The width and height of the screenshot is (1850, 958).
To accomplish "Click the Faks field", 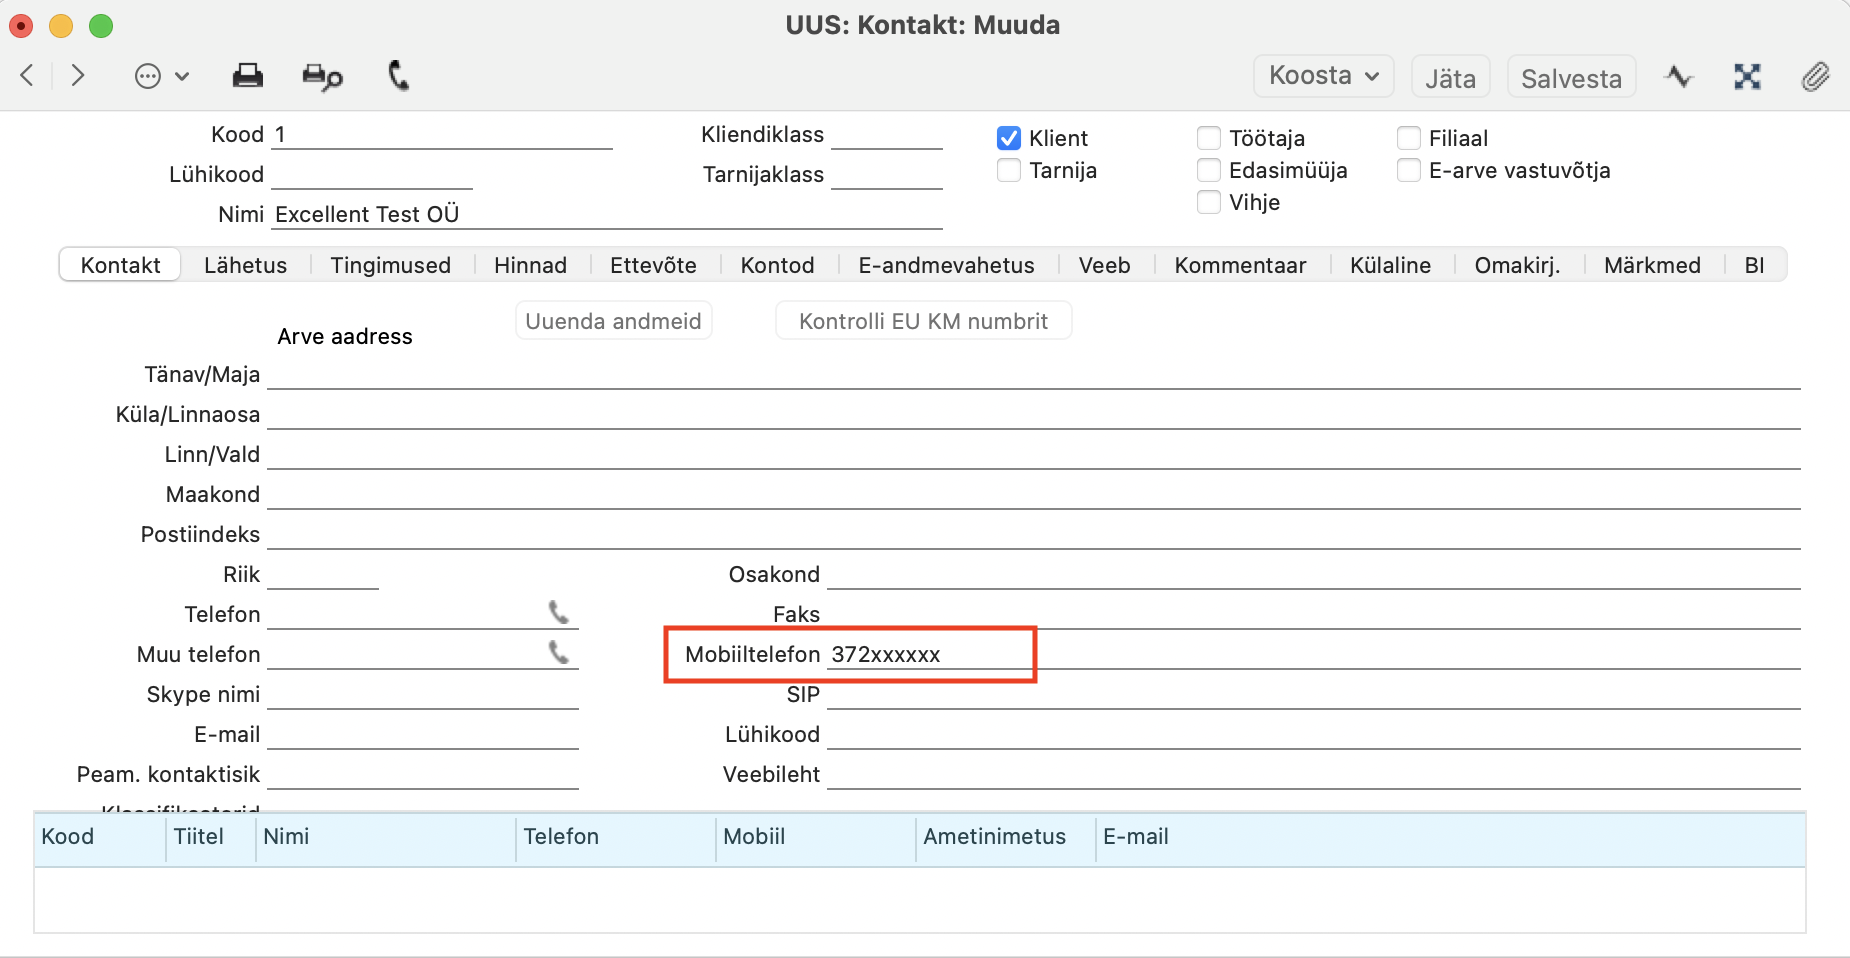I will point(1313,614).
